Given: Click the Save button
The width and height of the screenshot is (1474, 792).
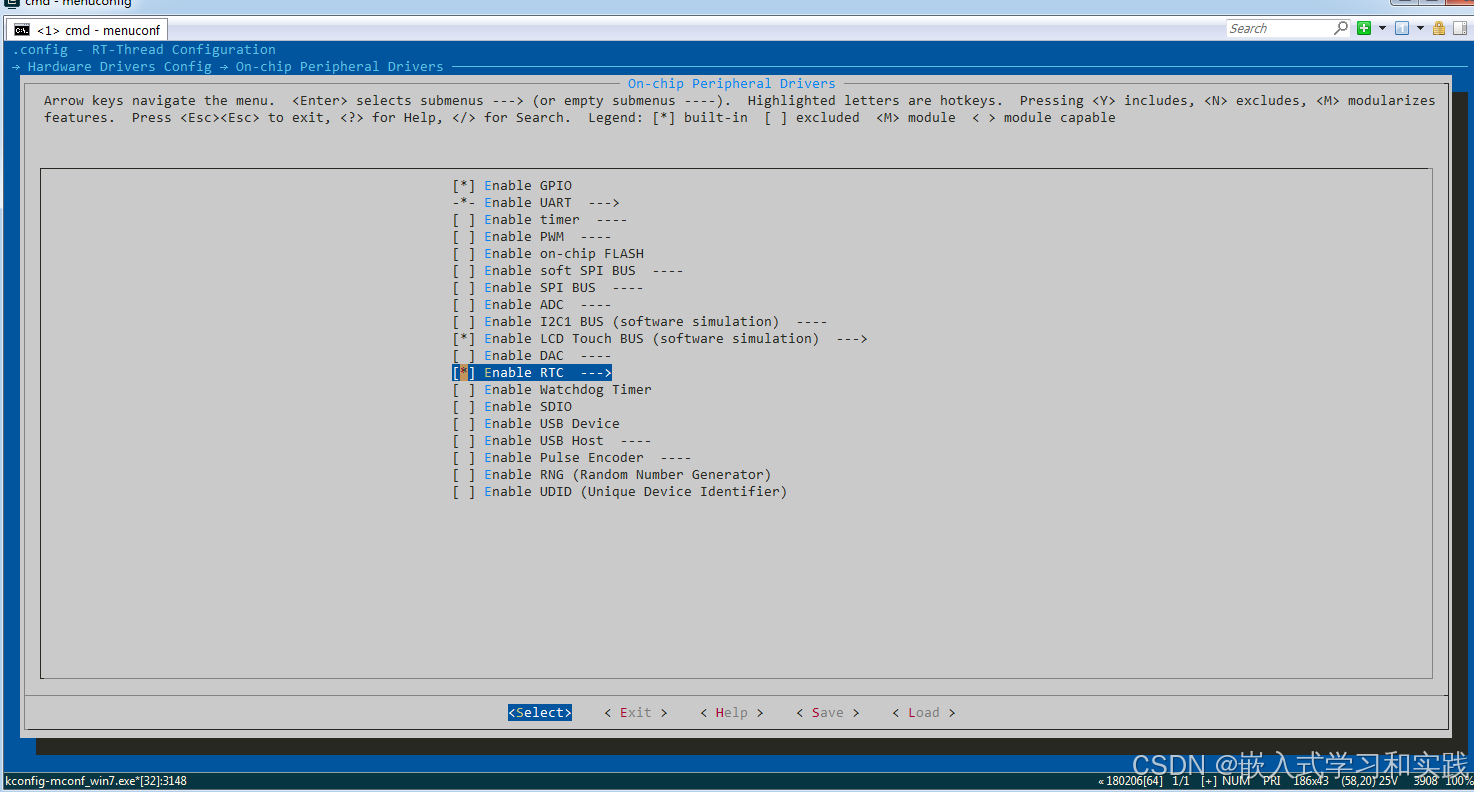Looking at the screenshot, I should (827, 712).
